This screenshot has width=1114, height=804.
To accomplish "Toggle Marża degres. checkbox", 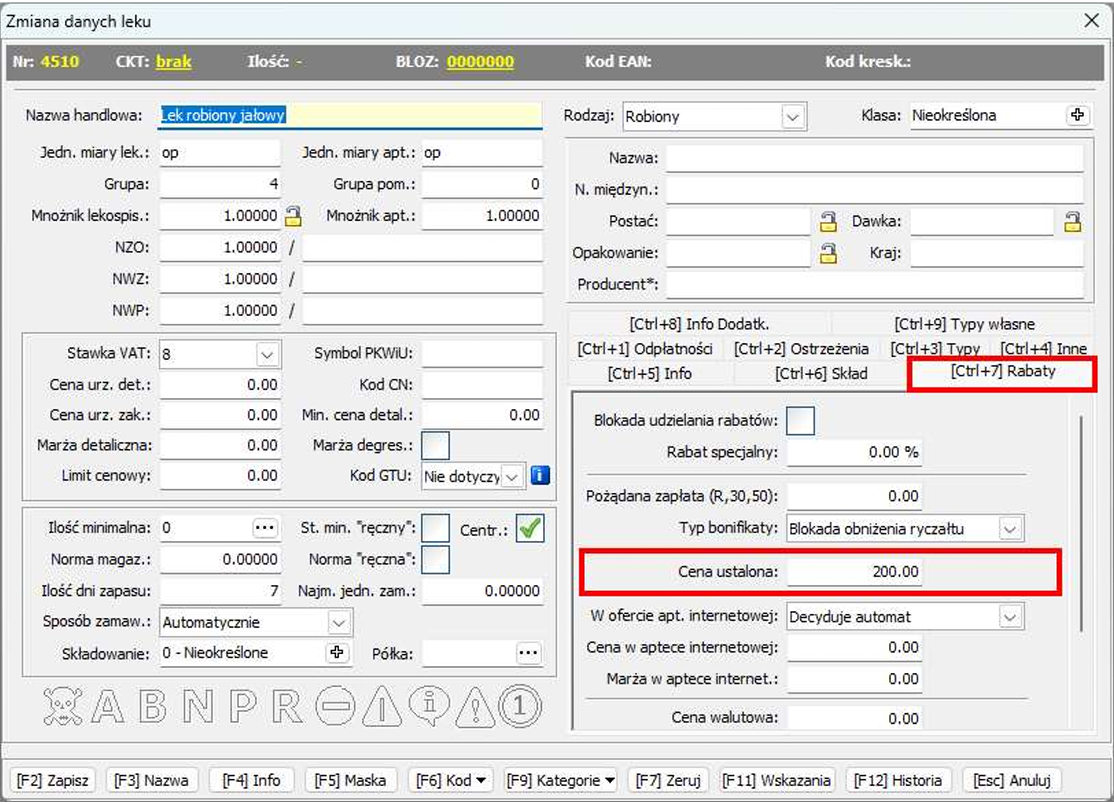I will click(x=436, y=445).
